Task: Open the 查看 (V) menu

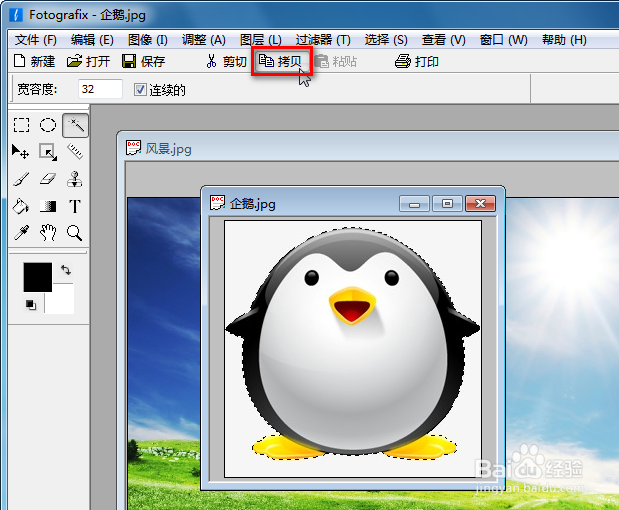Action: tap(443, 40)
